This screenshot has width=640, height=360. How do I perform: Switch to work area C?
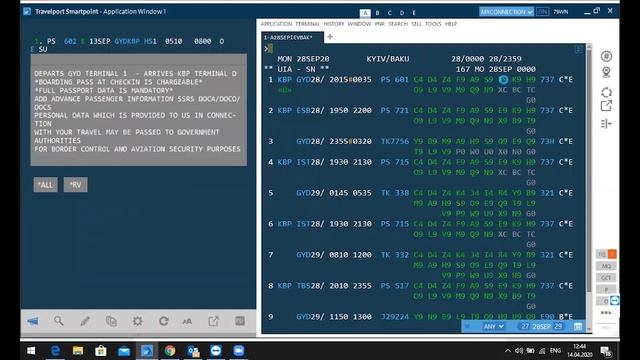(389, 13)
